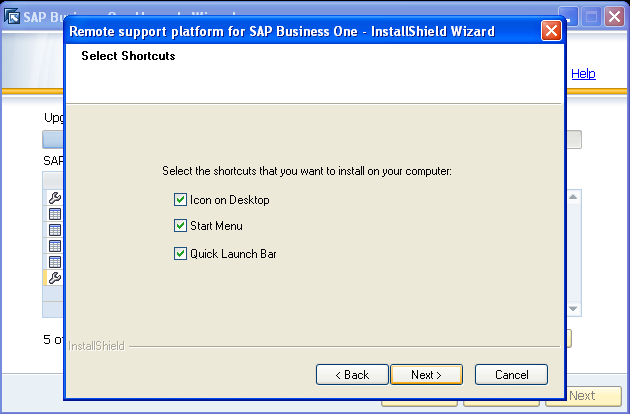
Task: Click the greyed-out Next button behind the wizard
Action: click(x=583, y=396)
